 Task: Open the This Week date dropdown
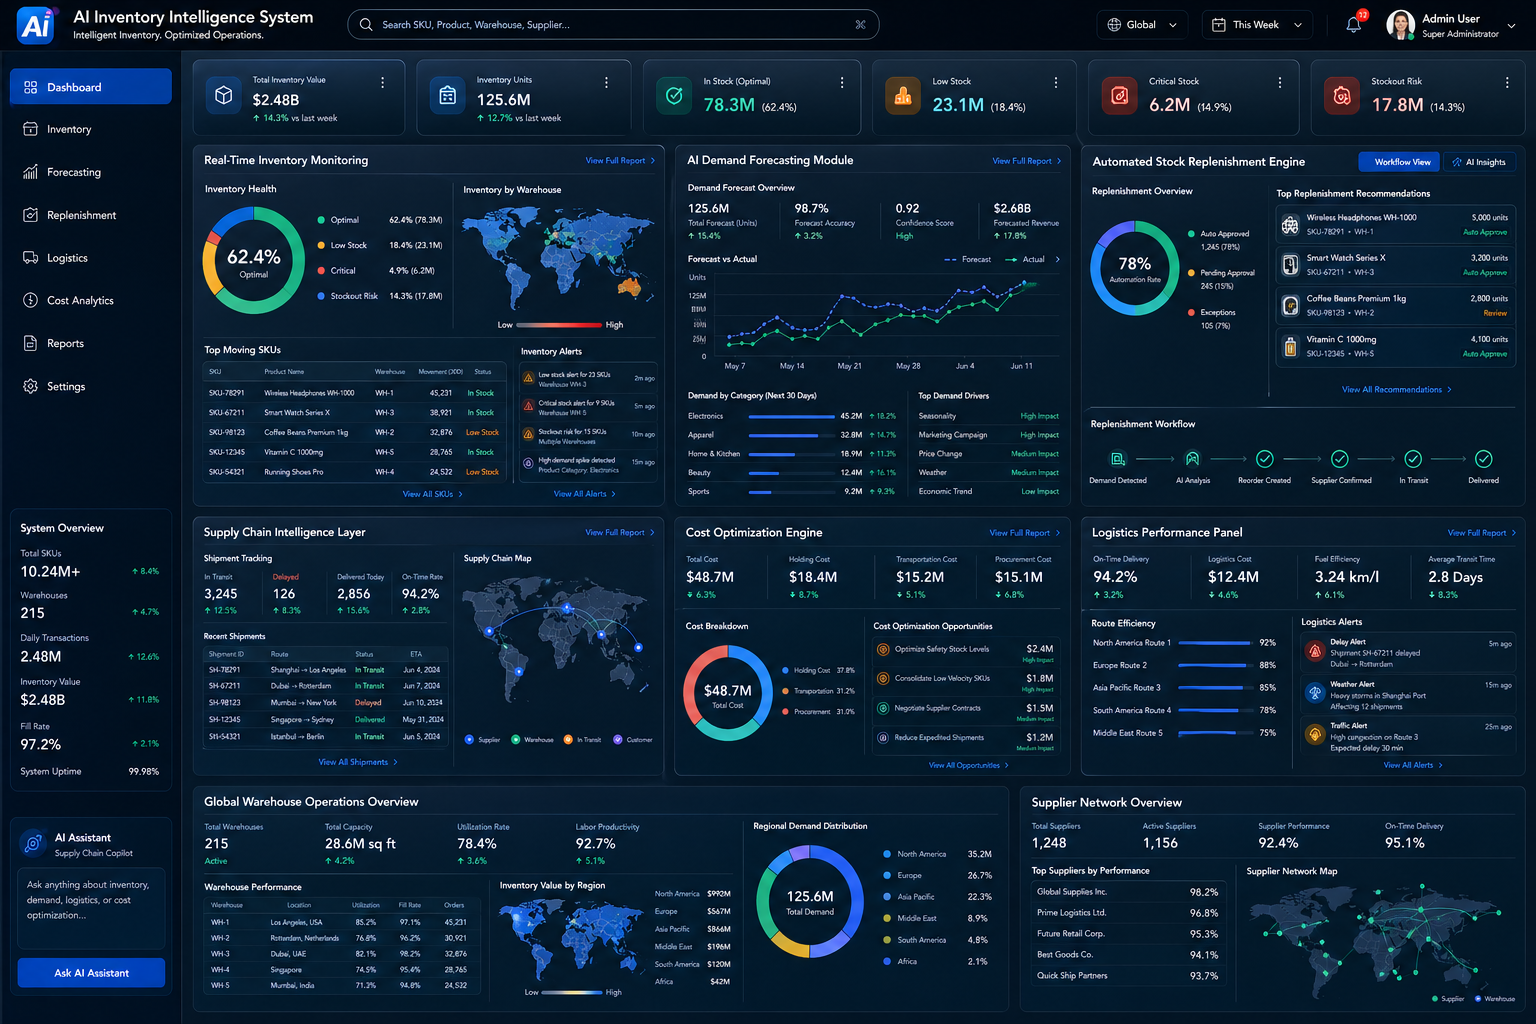1257,25
